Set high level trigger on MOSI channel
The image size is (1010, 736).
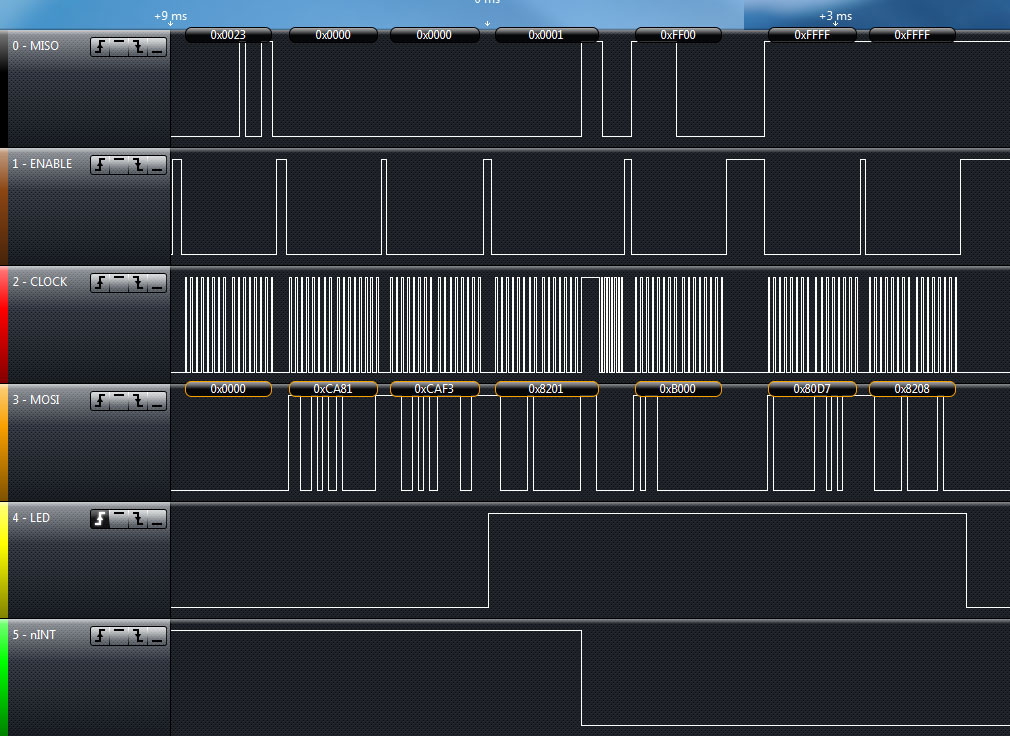pos(119,401)
